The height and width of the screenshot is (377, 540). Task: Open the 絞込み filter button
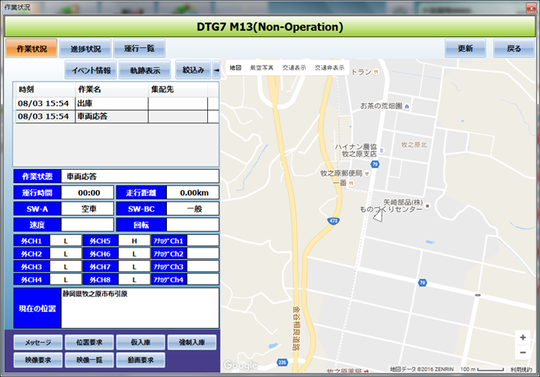pos(193,70)
